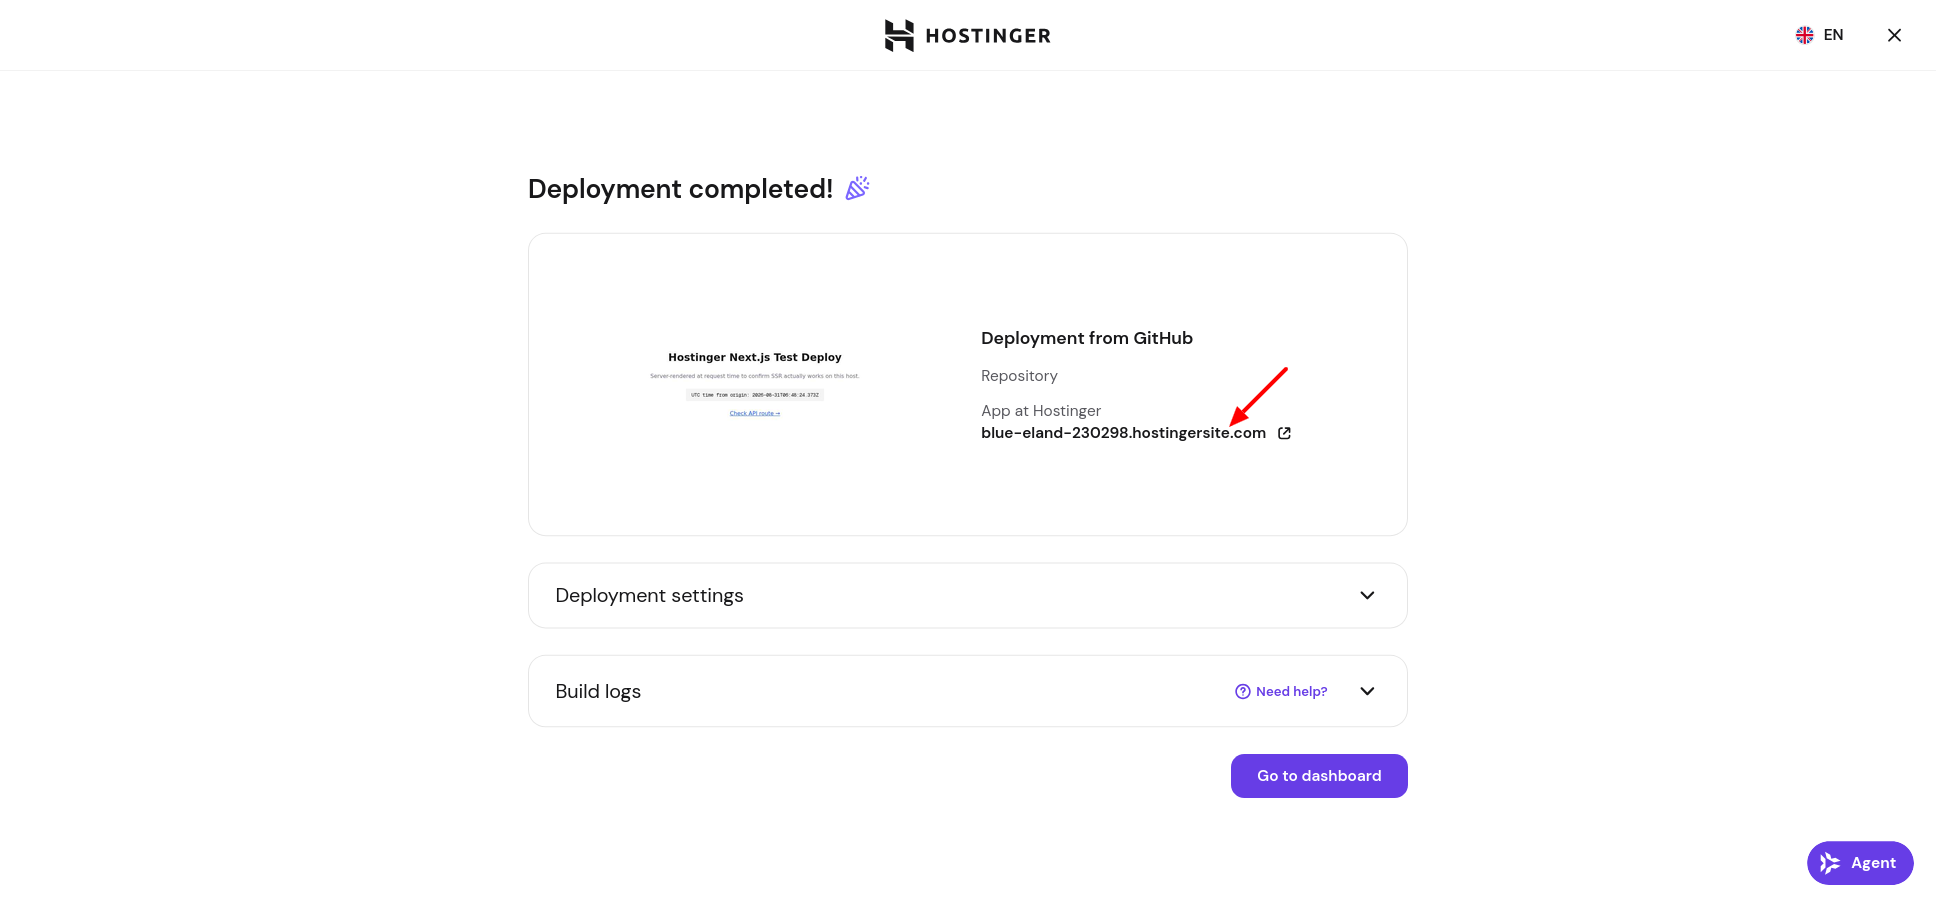The height and width of the screenshot is (898, 1936).
Task: Expand the Build logs section
Action: coord(967,691)
